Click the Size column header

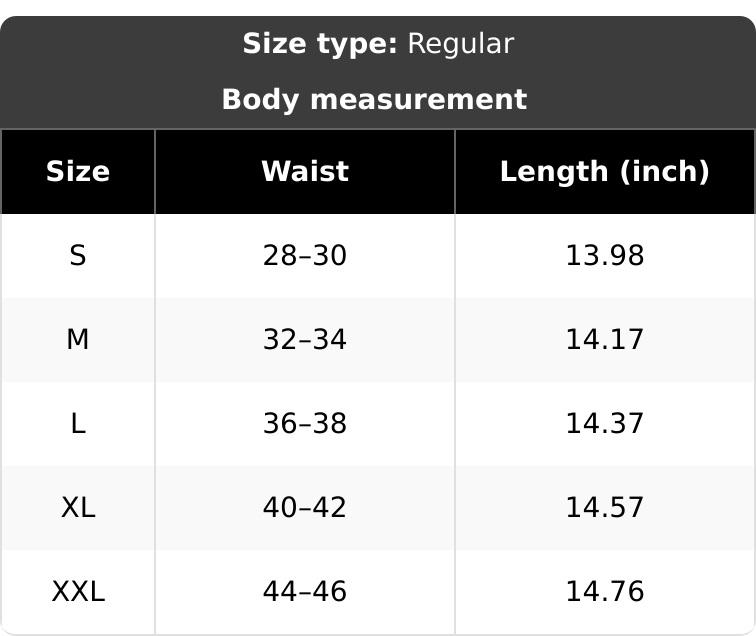point(78,172)
